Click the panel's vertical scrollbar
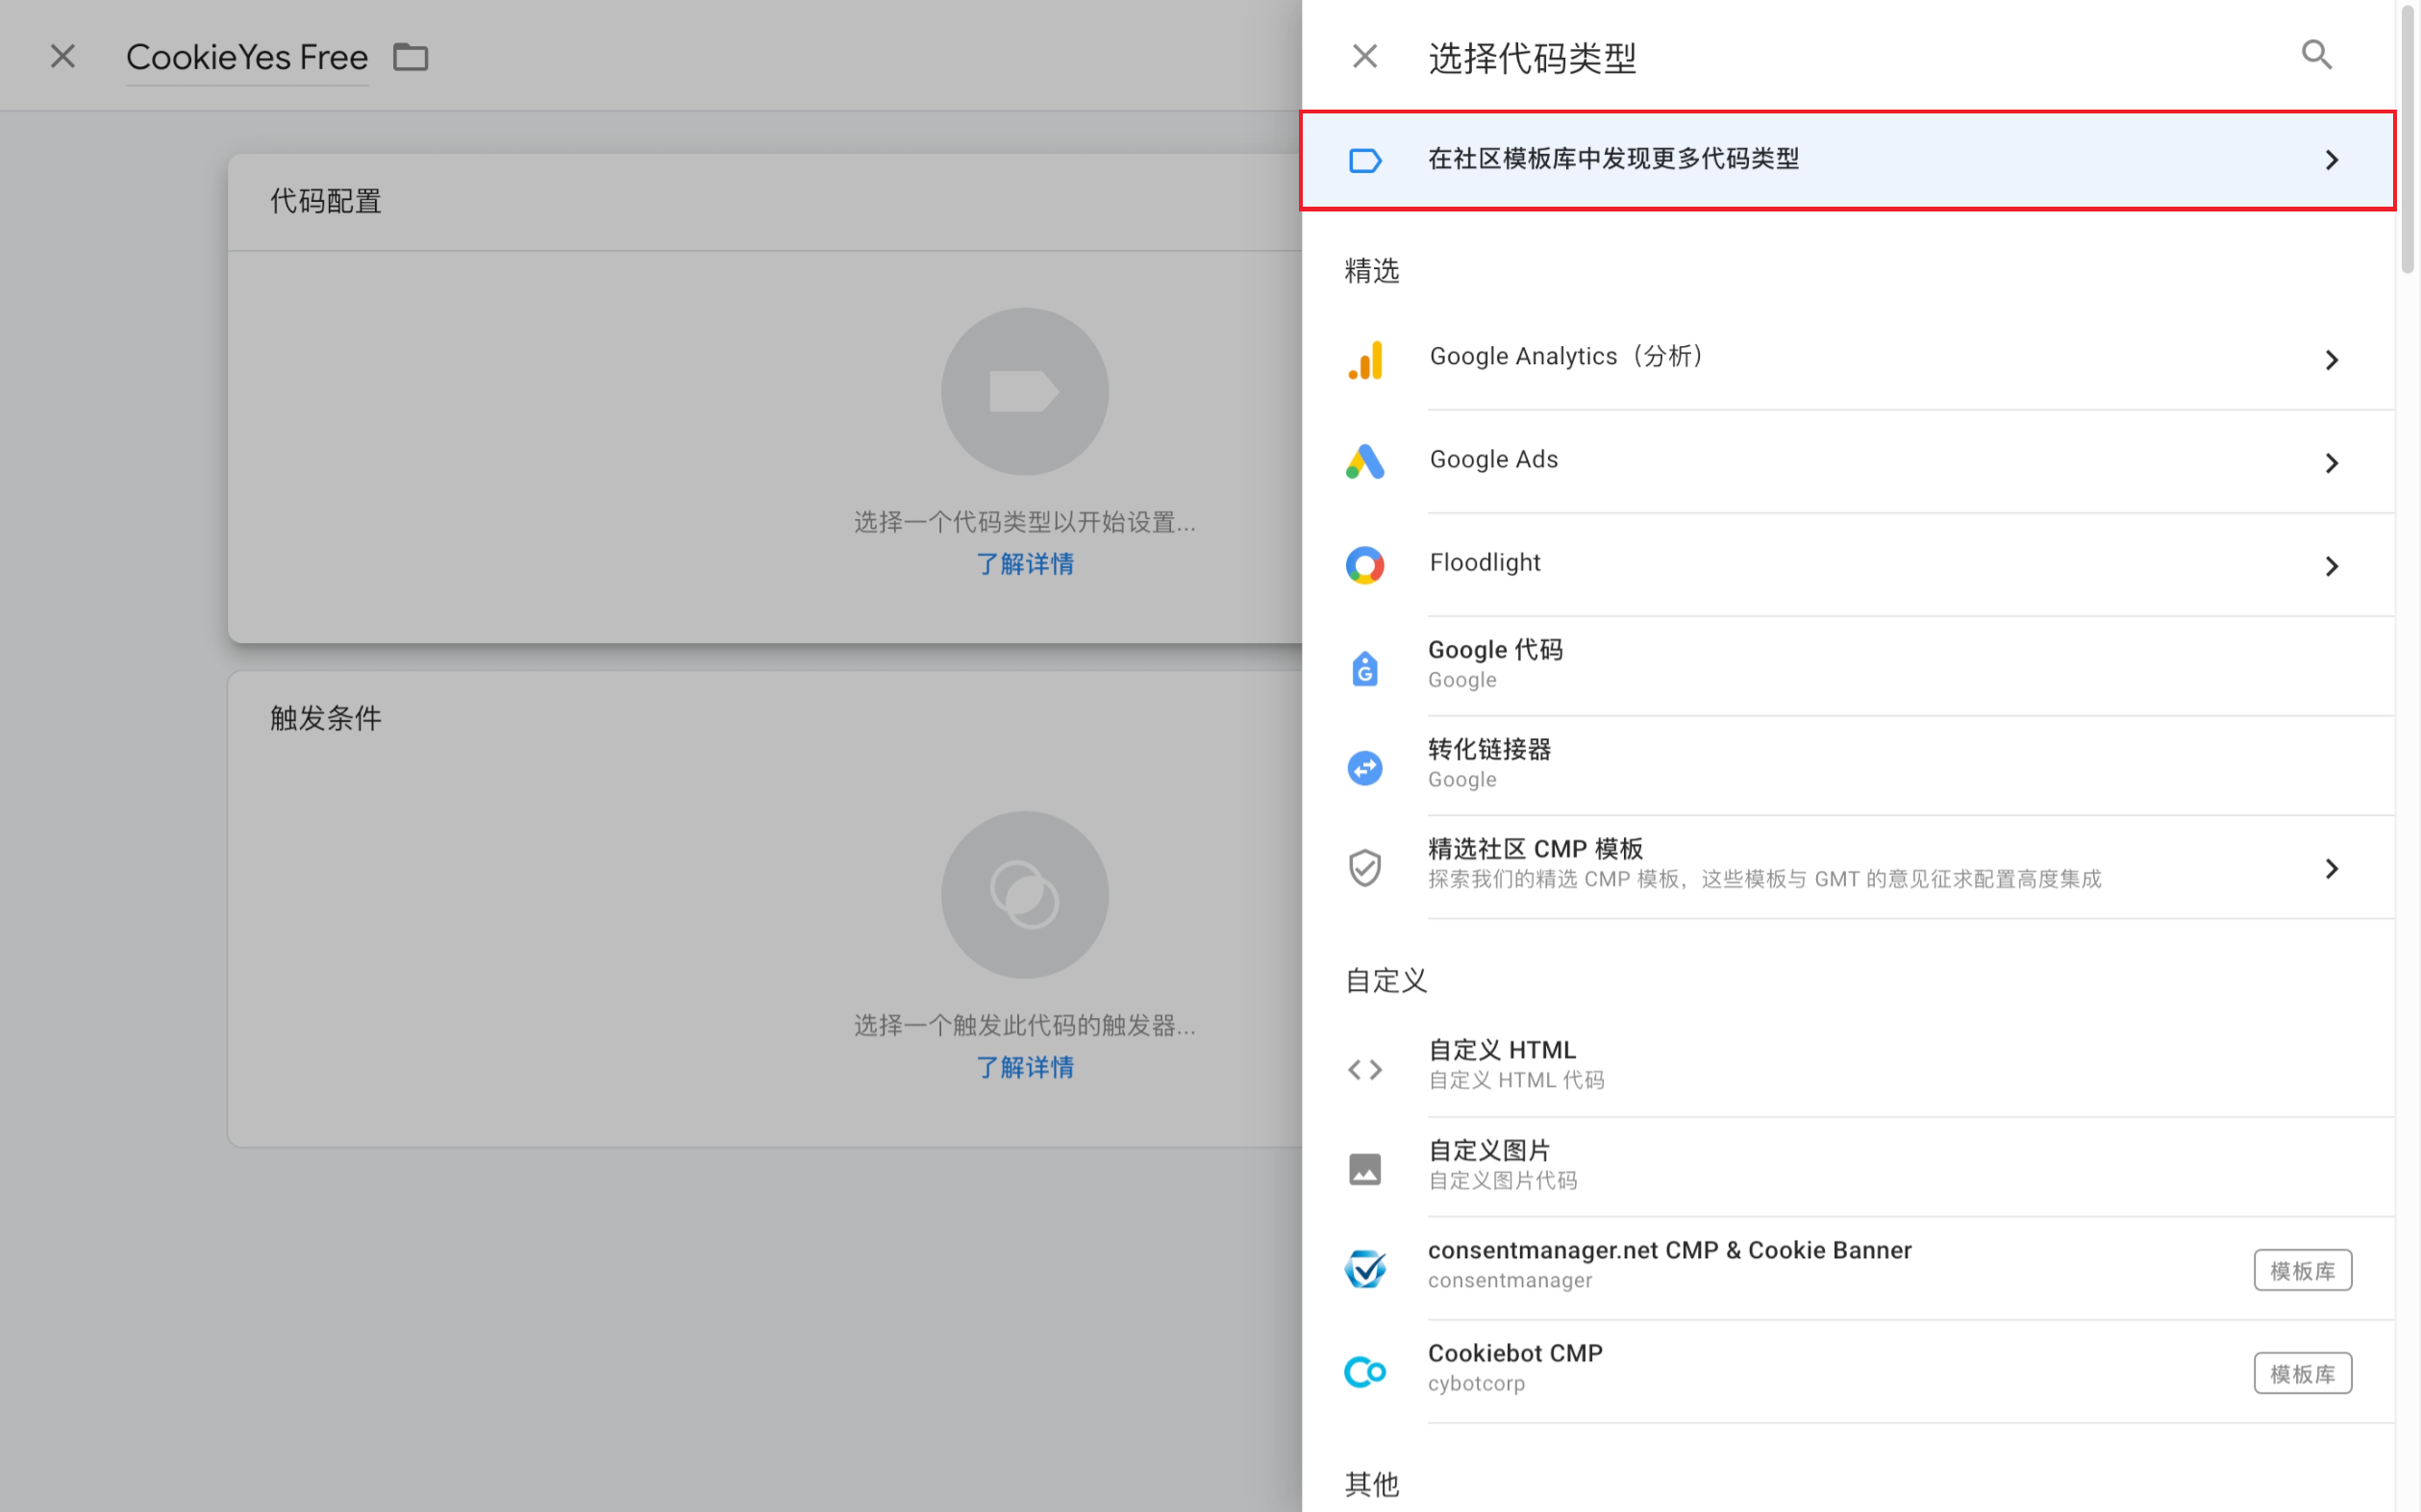 click(2407, 140)
